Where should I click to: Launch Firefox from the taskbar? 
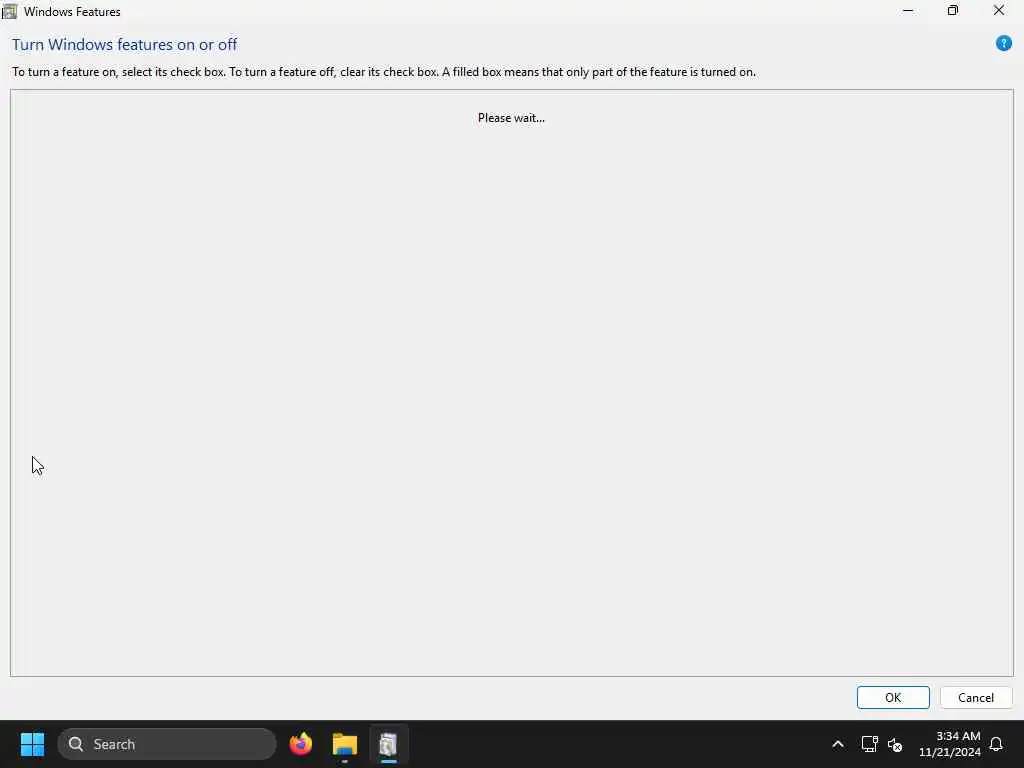[300, 744]
